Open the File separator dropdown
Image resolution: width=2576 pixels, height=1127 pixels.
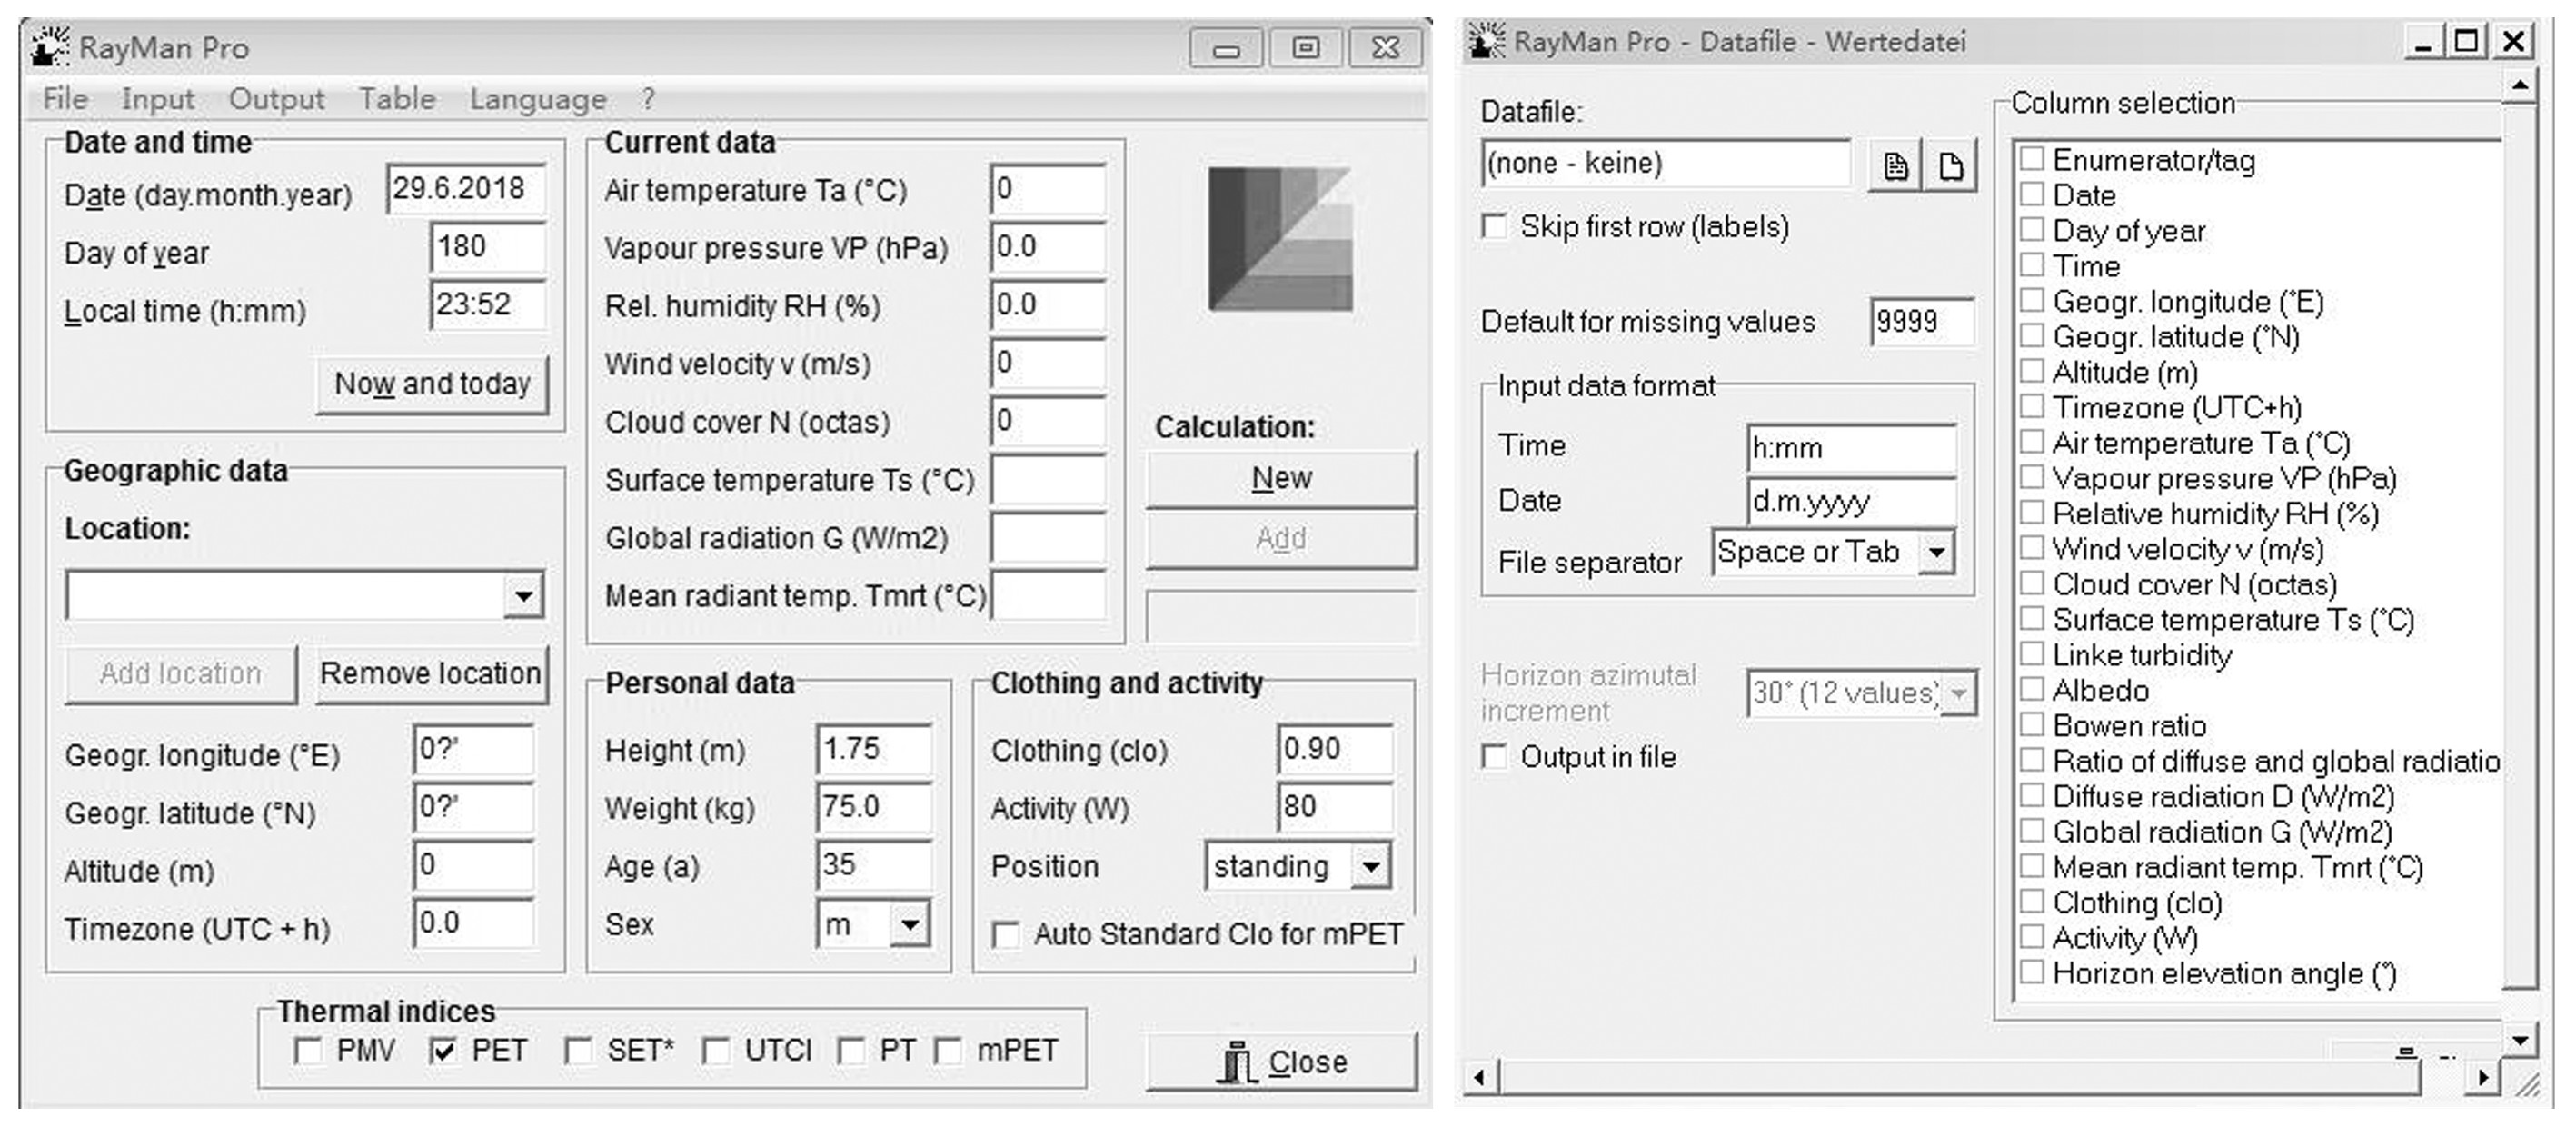tap(1936, 552)
